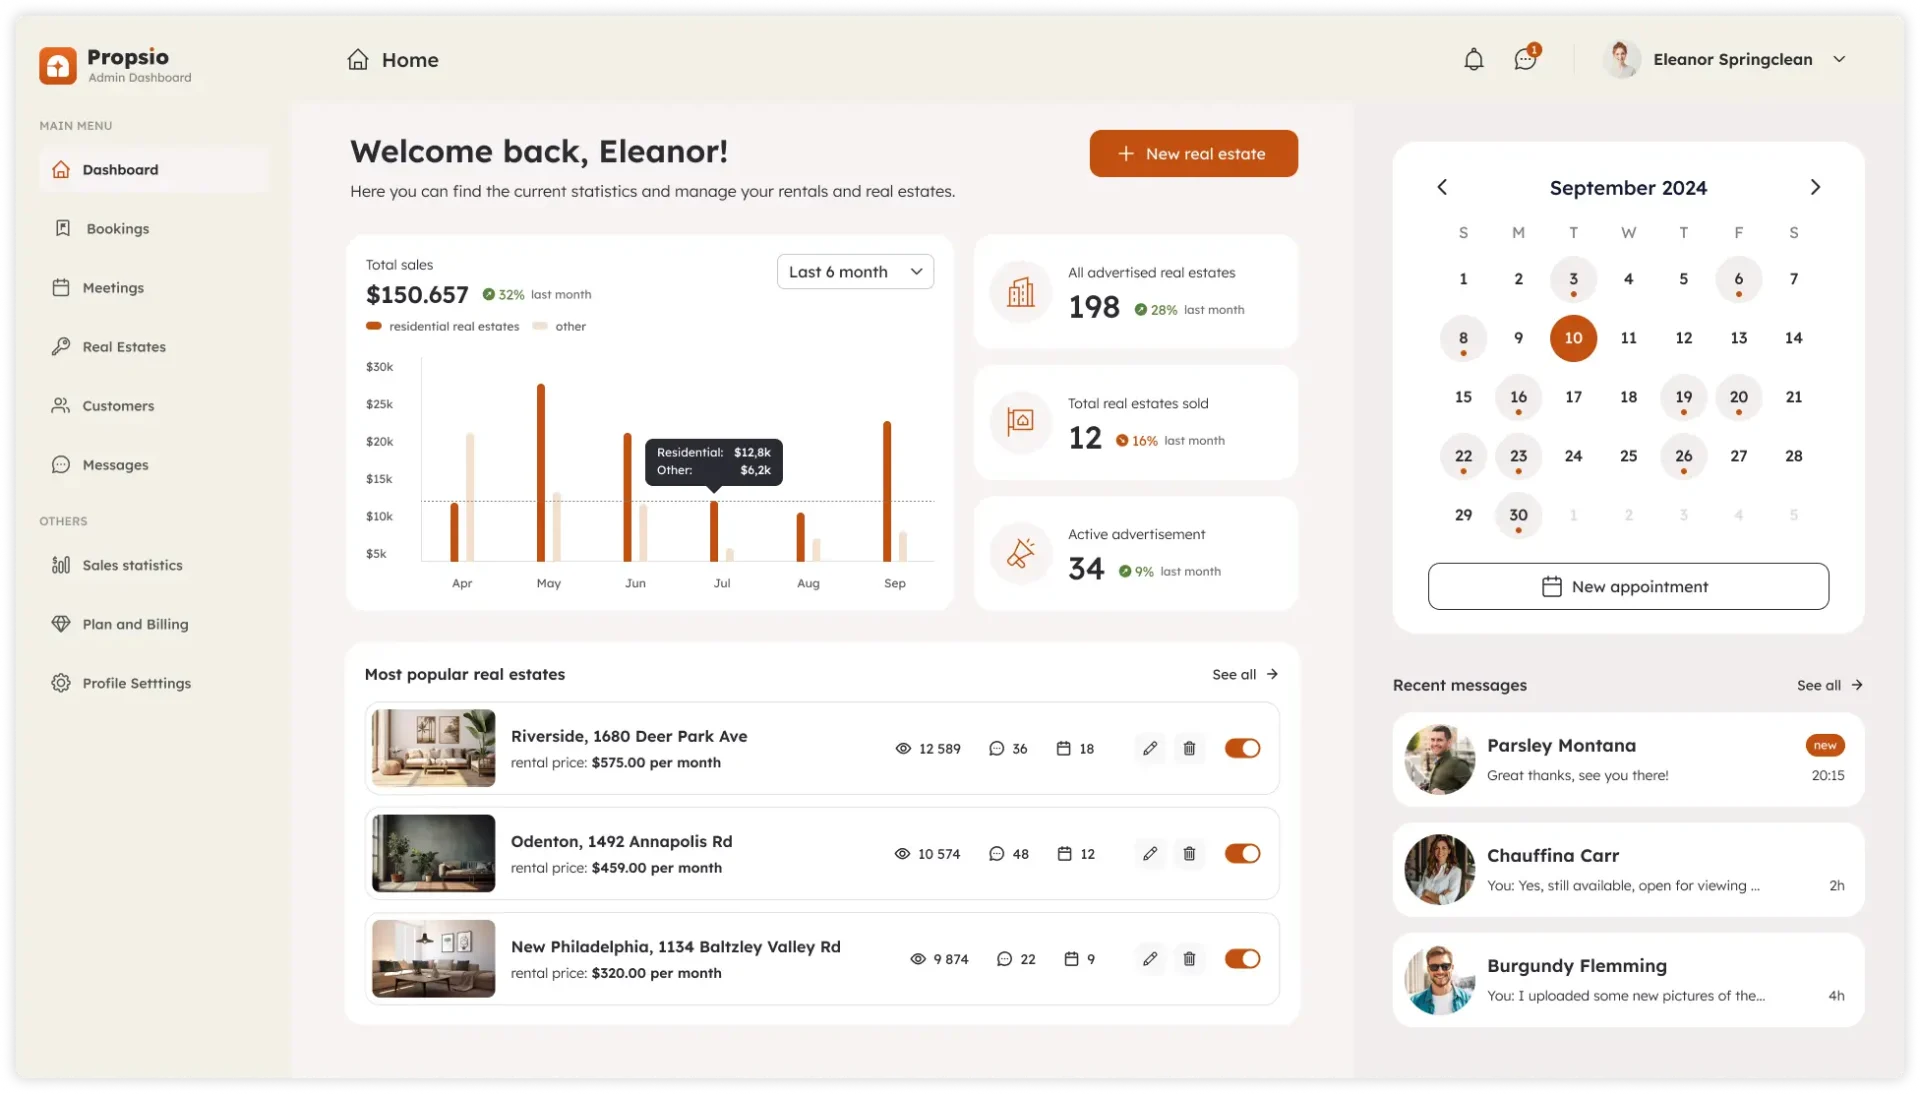Click the New real estate button
The width and height of the screenshot is (1920, 1094).
(x=1193, y=154)
